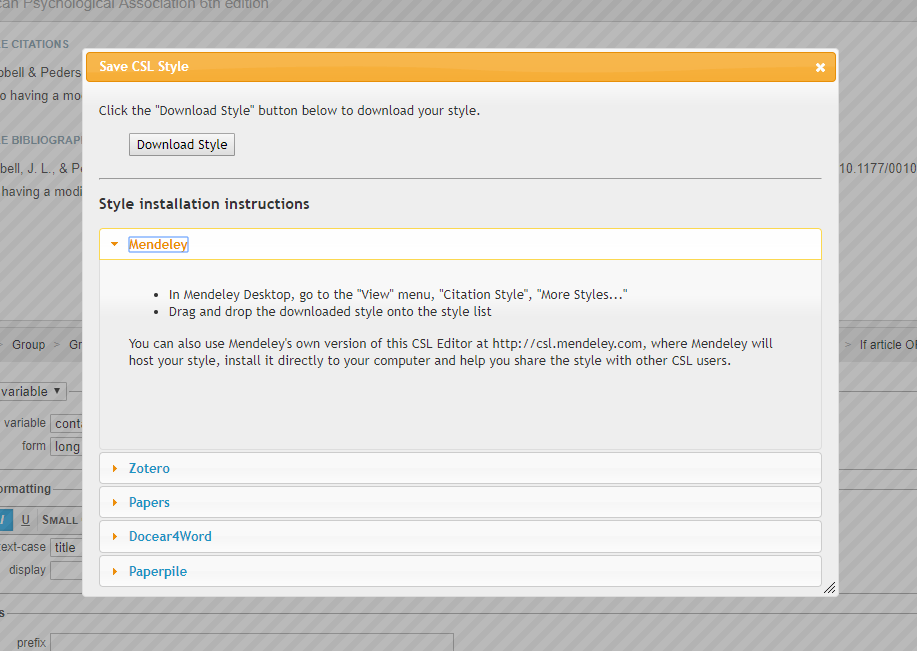The width and height of the screenshot is (917, 651).
Task: Open the form dropdown showing long
Action: point(66,447)
